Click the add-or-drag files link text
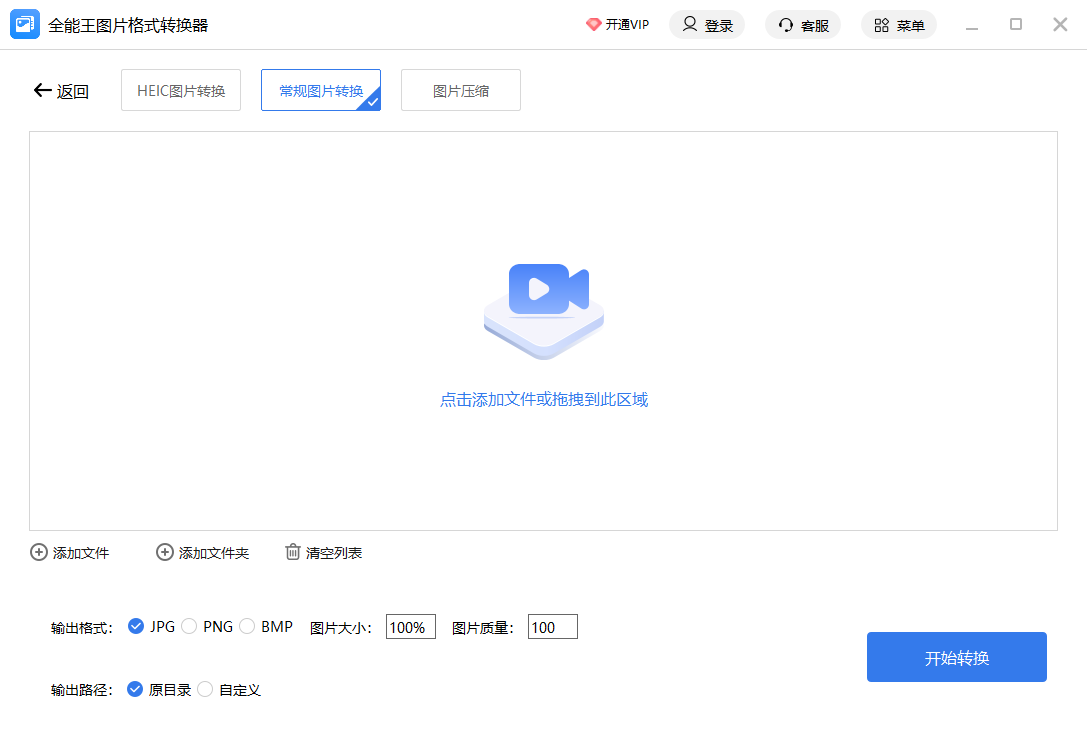This screenshot has height=742, width=1087. 544,400
